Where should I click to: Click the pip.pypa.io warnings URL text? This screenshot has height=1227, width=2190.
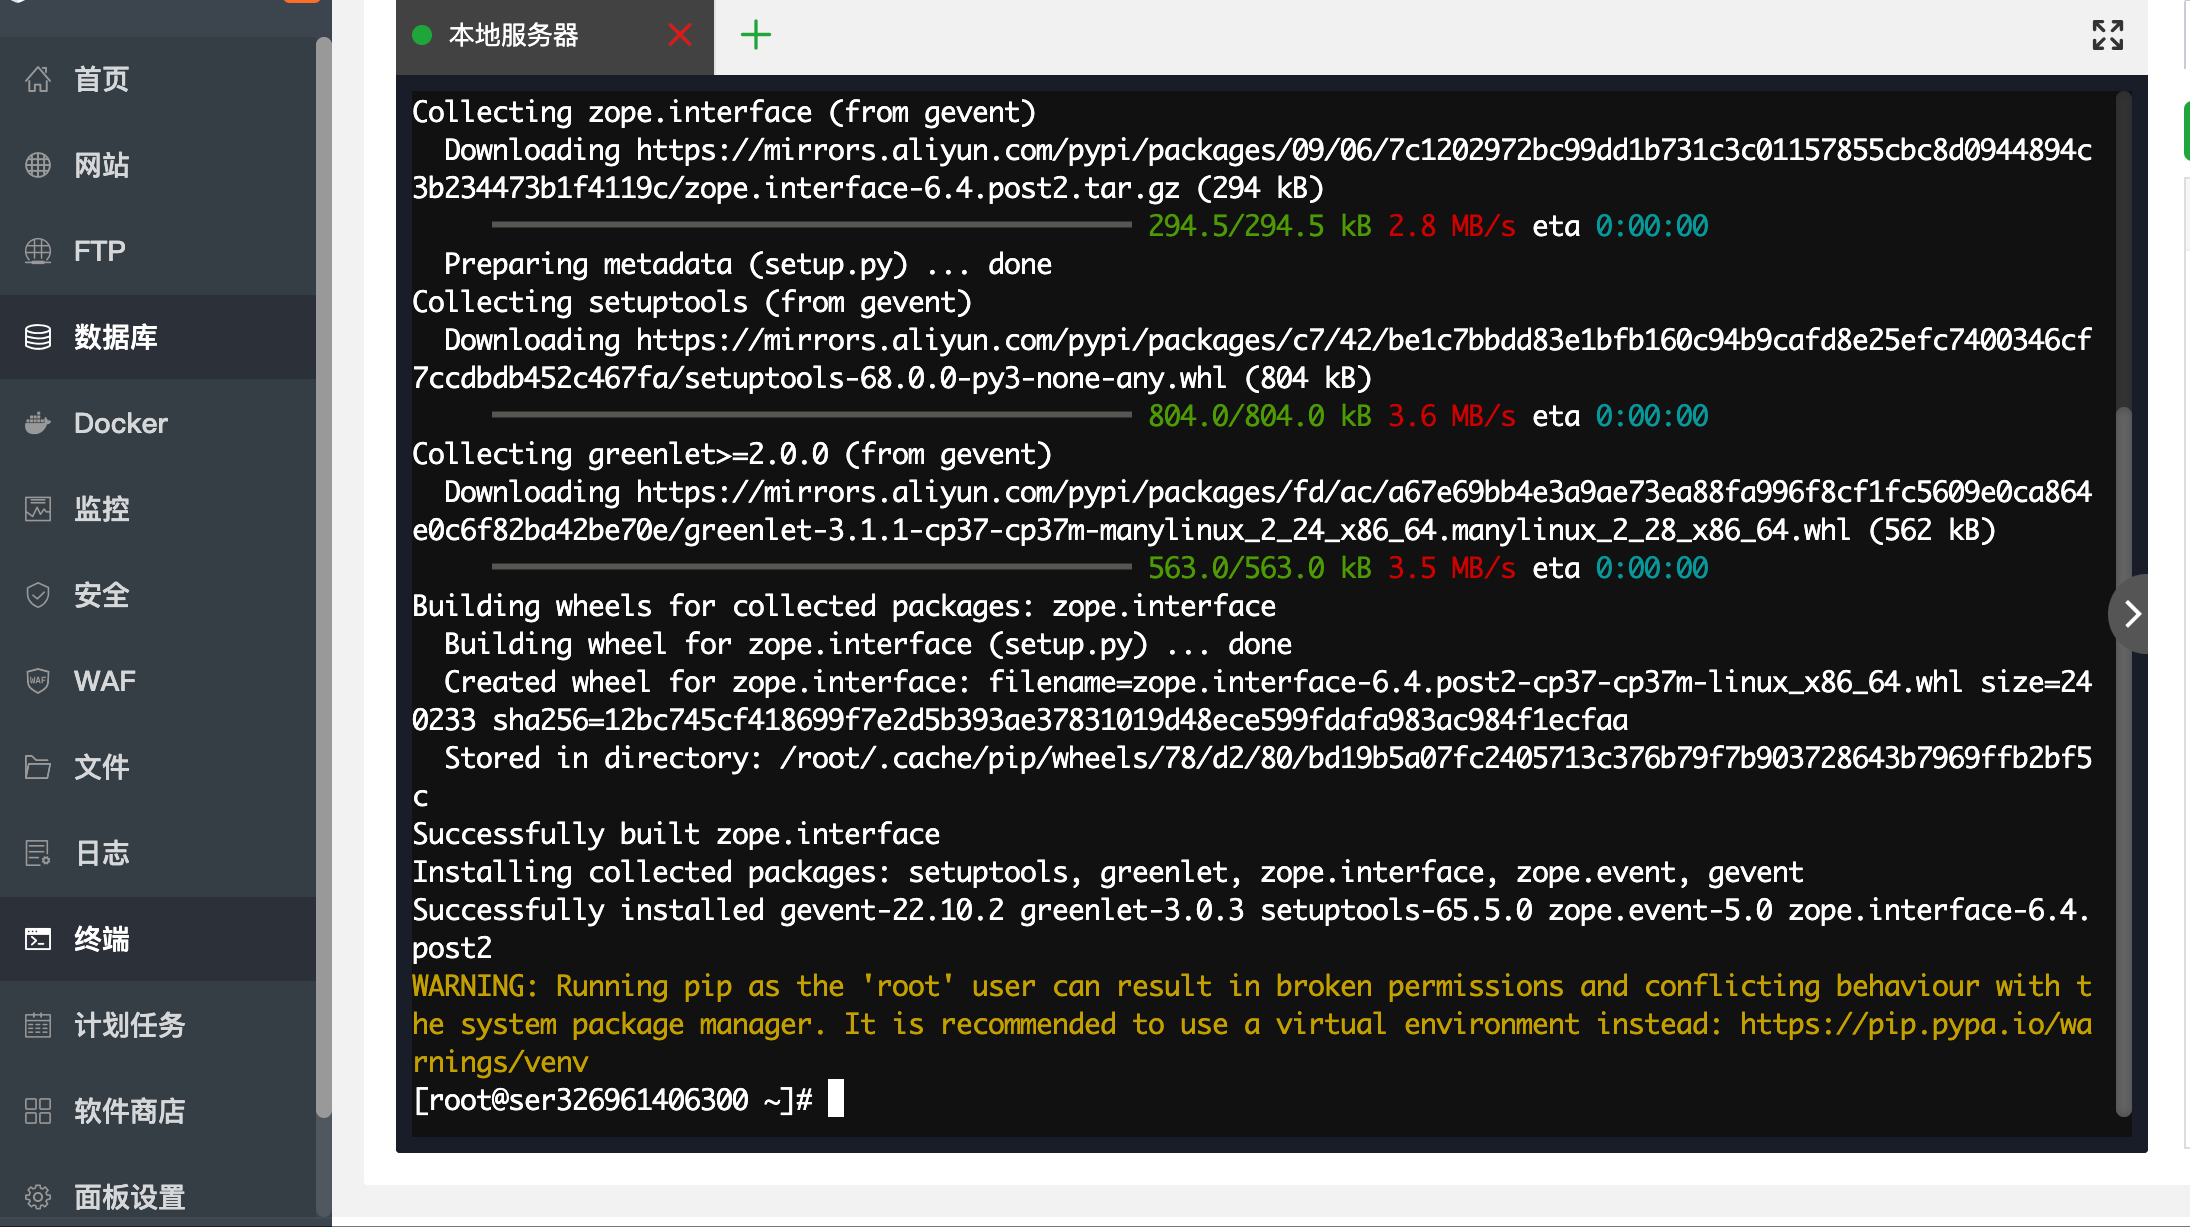1915,1024
